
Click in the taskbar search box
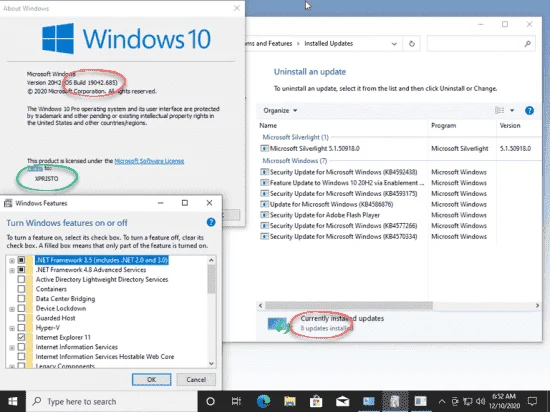[x=112, y=401]
